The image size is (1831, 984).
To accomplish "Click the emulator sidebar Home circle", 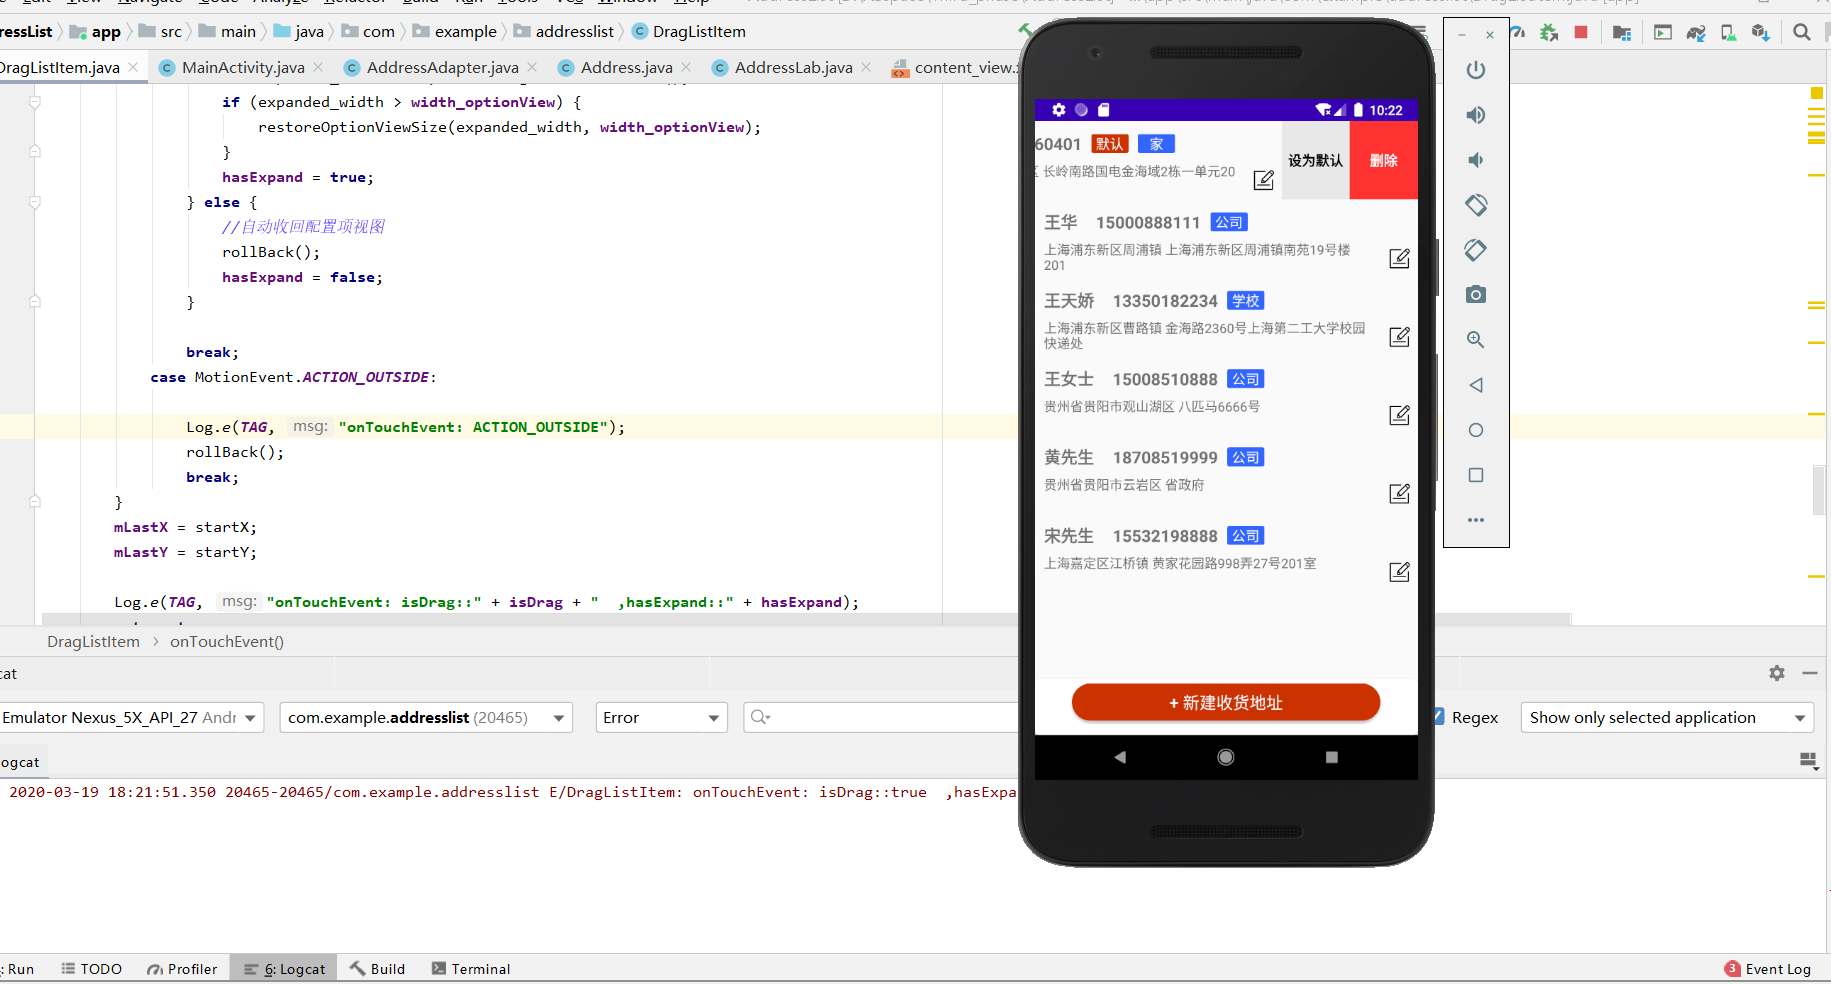I will [x=1476, y=430].
